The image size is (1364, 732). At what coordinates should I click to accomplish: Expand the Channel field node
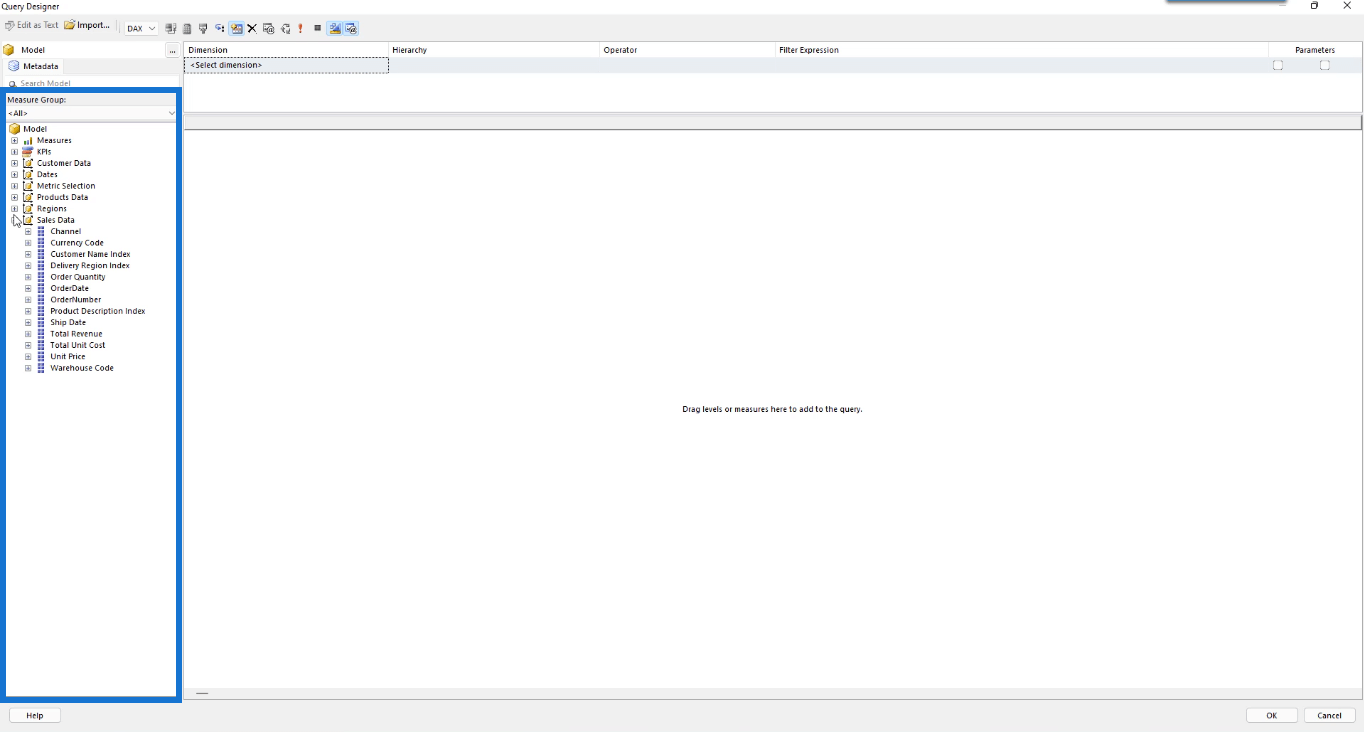click(28, 231)
